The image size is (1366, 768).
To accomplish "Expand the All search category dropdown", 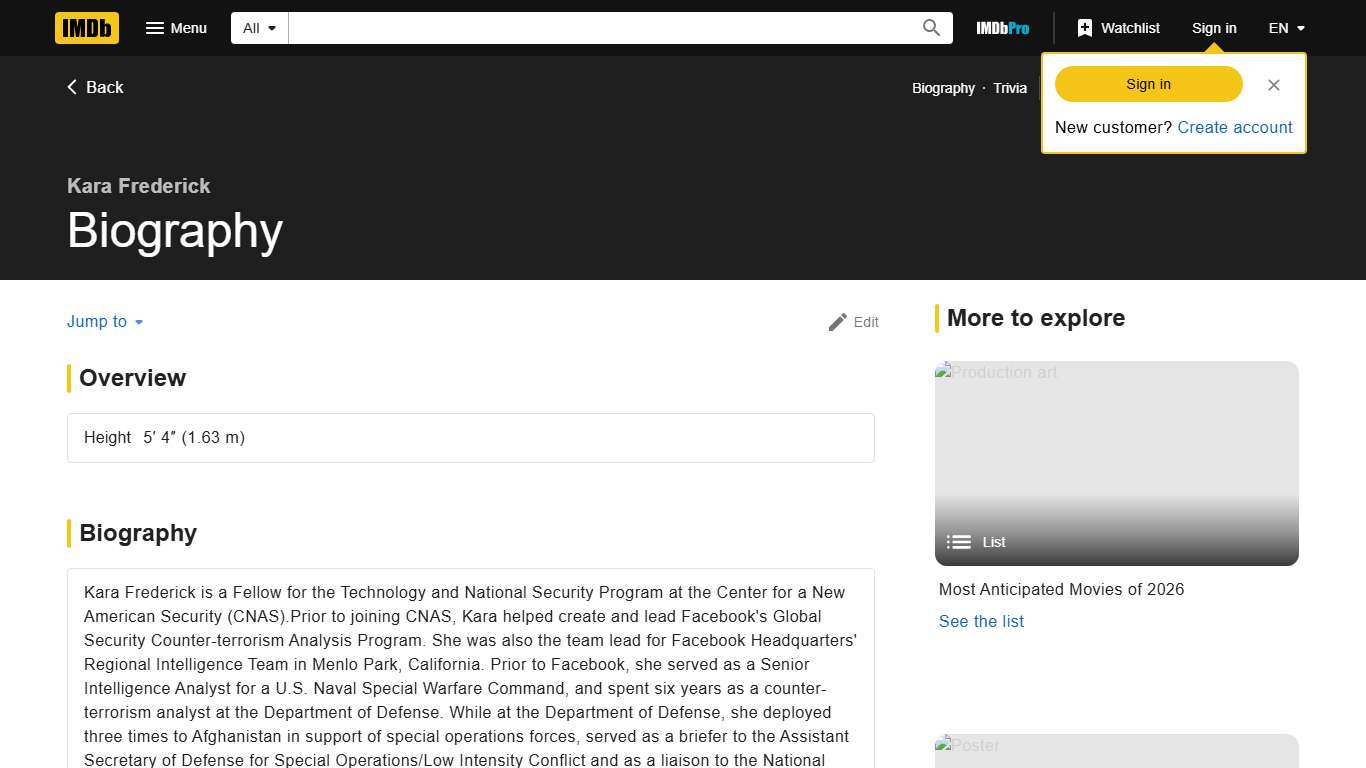I will pos(259,28).
